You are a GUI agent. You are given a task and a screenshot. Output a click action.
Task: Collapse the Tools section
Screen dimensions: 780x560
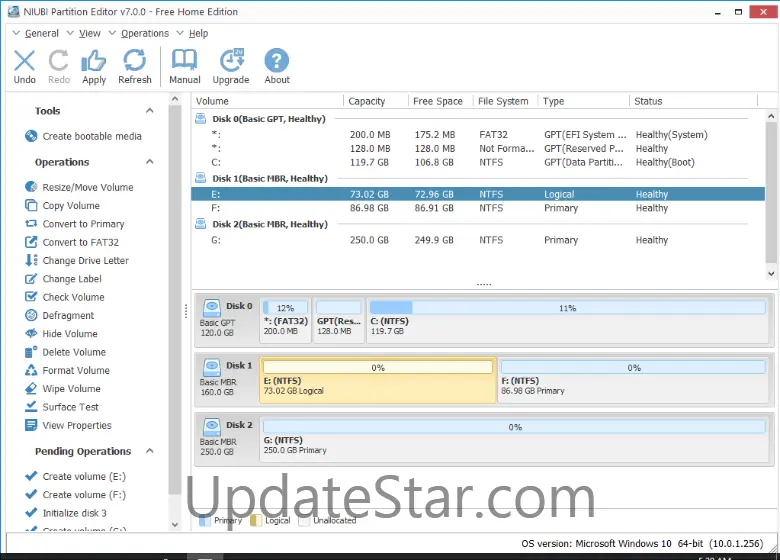click(149, 110)
